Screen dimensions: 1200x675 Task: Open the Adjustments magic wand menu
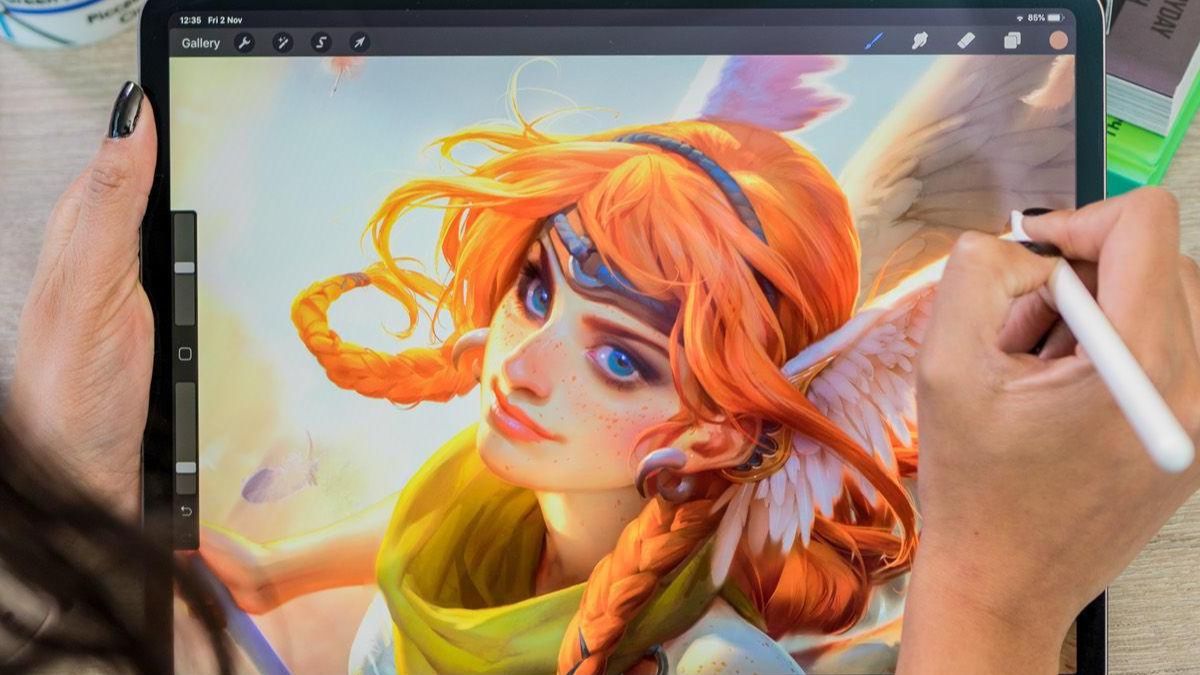pyautogui.click(x=282, y=43)
